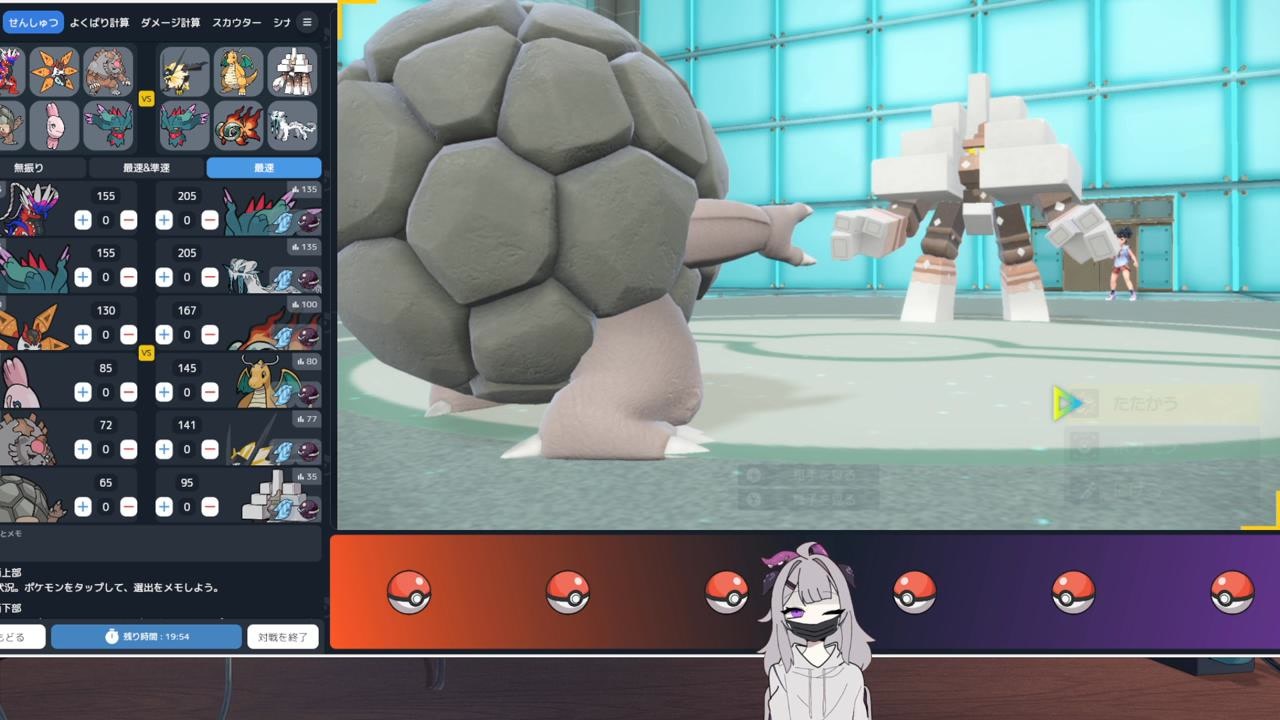Tap Hydrapple in my team grid
The height and width of the screenshot is (720, 1280).
pos(108,125)
